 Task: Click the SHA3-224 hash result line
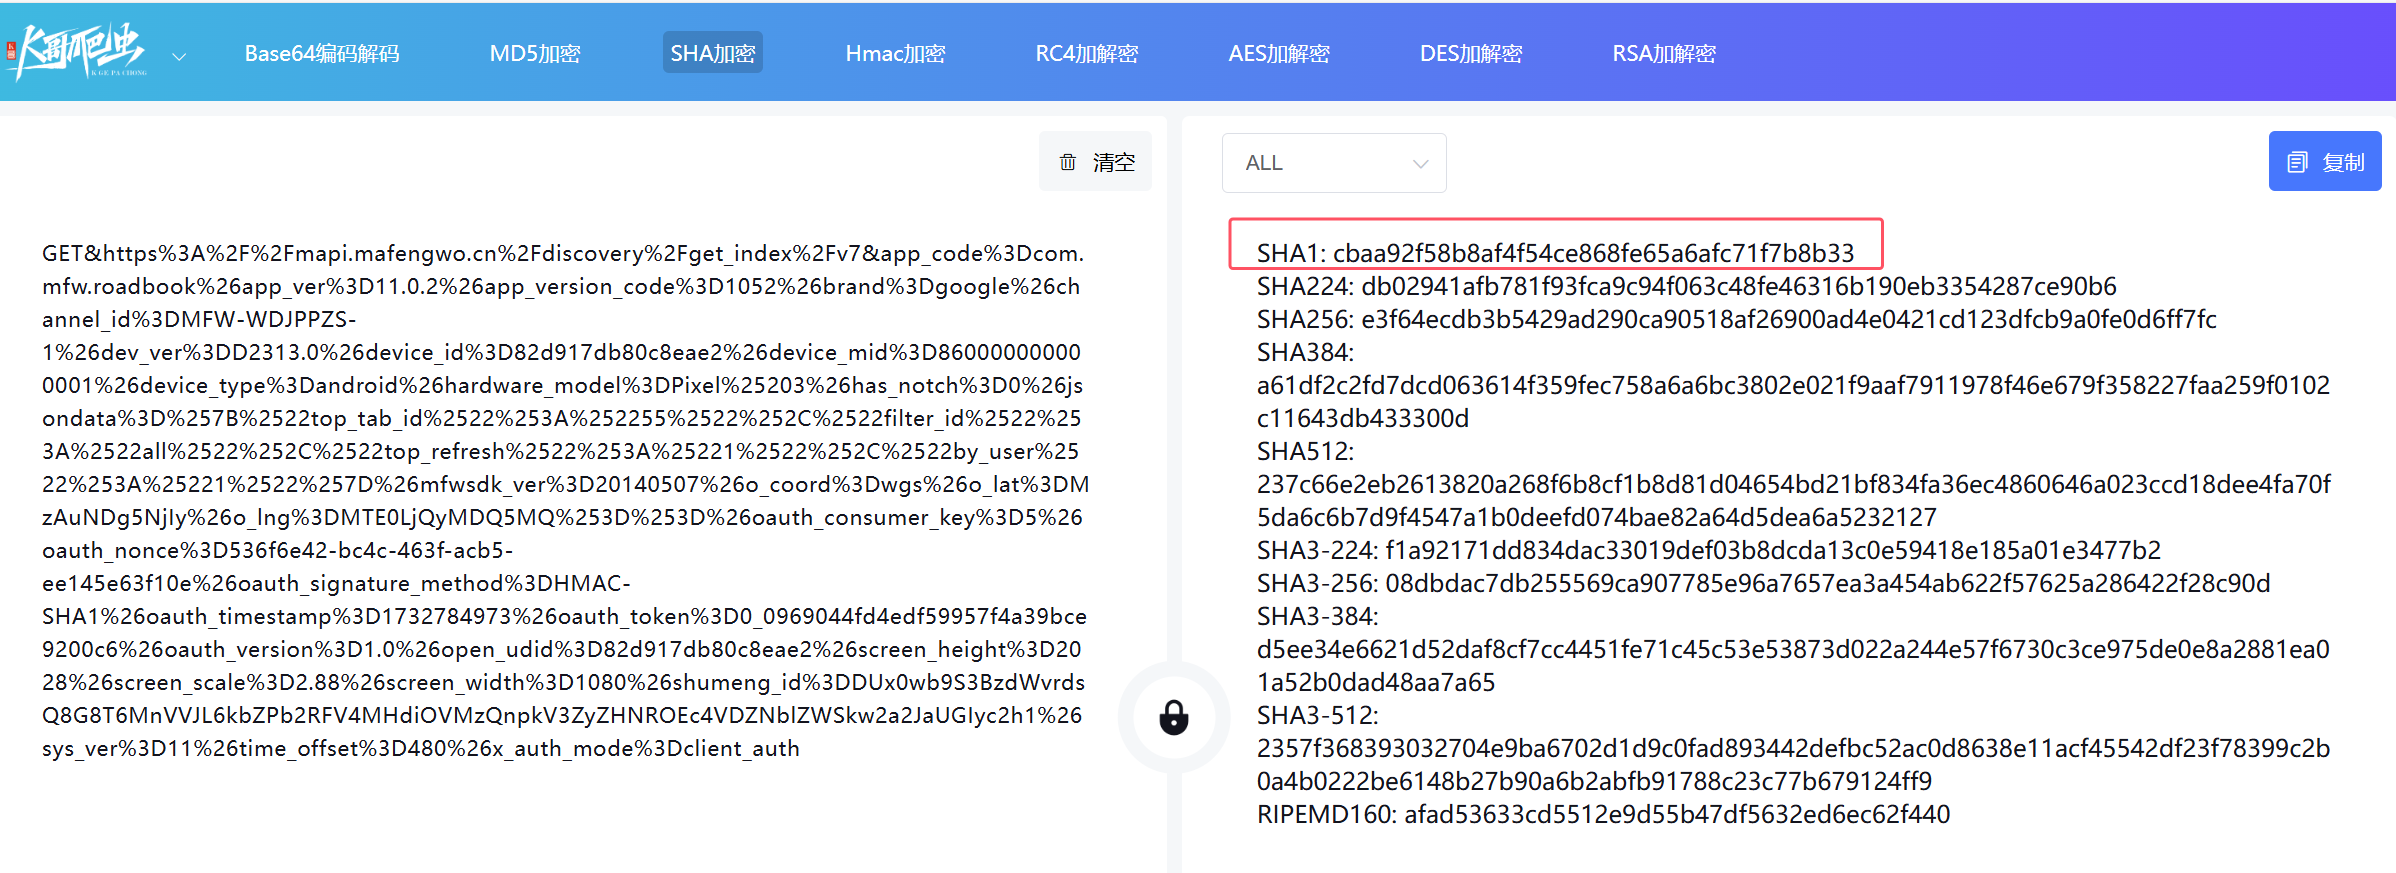click(1709, 550)
